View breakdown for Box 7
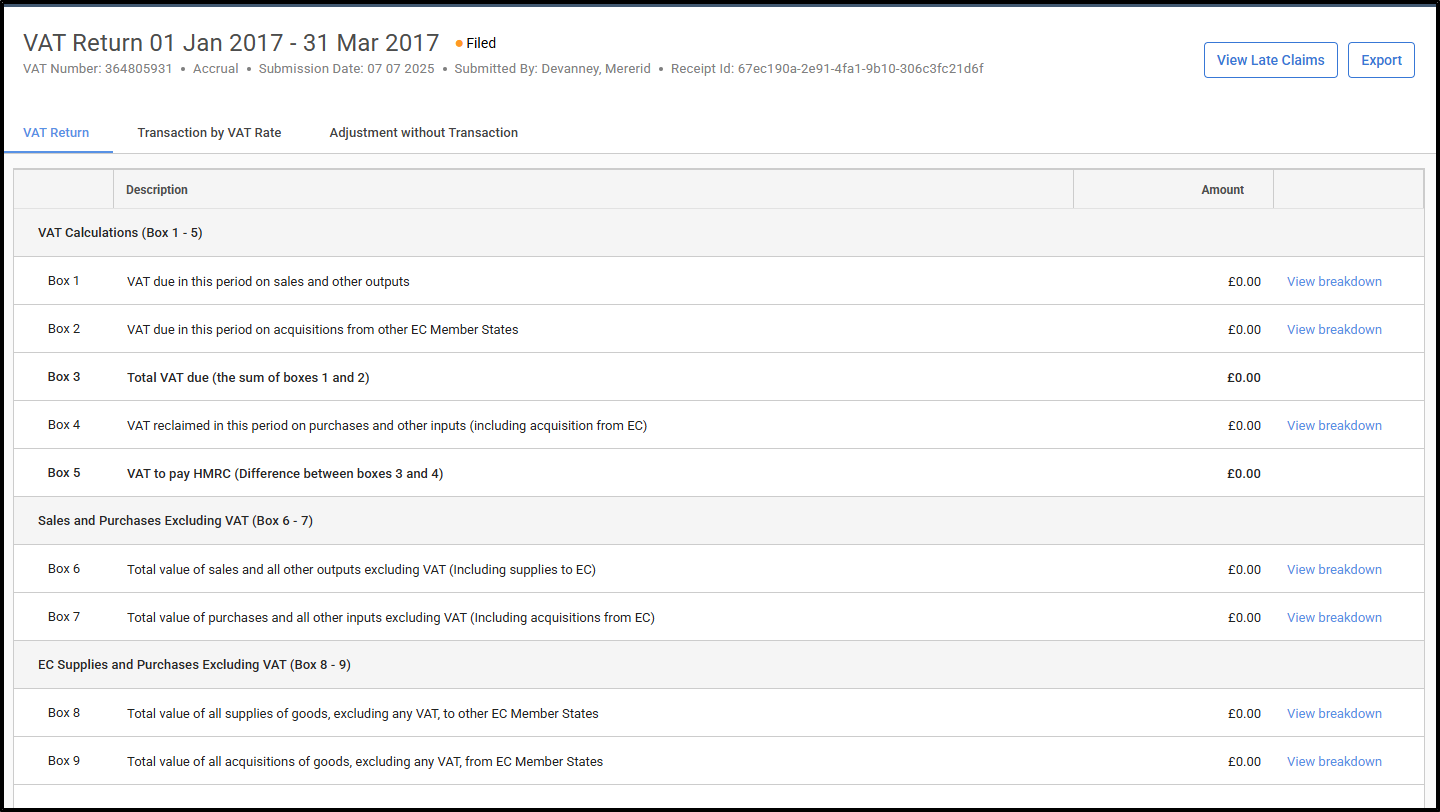Viewport: 1440px width, 812px height. pos(1334,617)
